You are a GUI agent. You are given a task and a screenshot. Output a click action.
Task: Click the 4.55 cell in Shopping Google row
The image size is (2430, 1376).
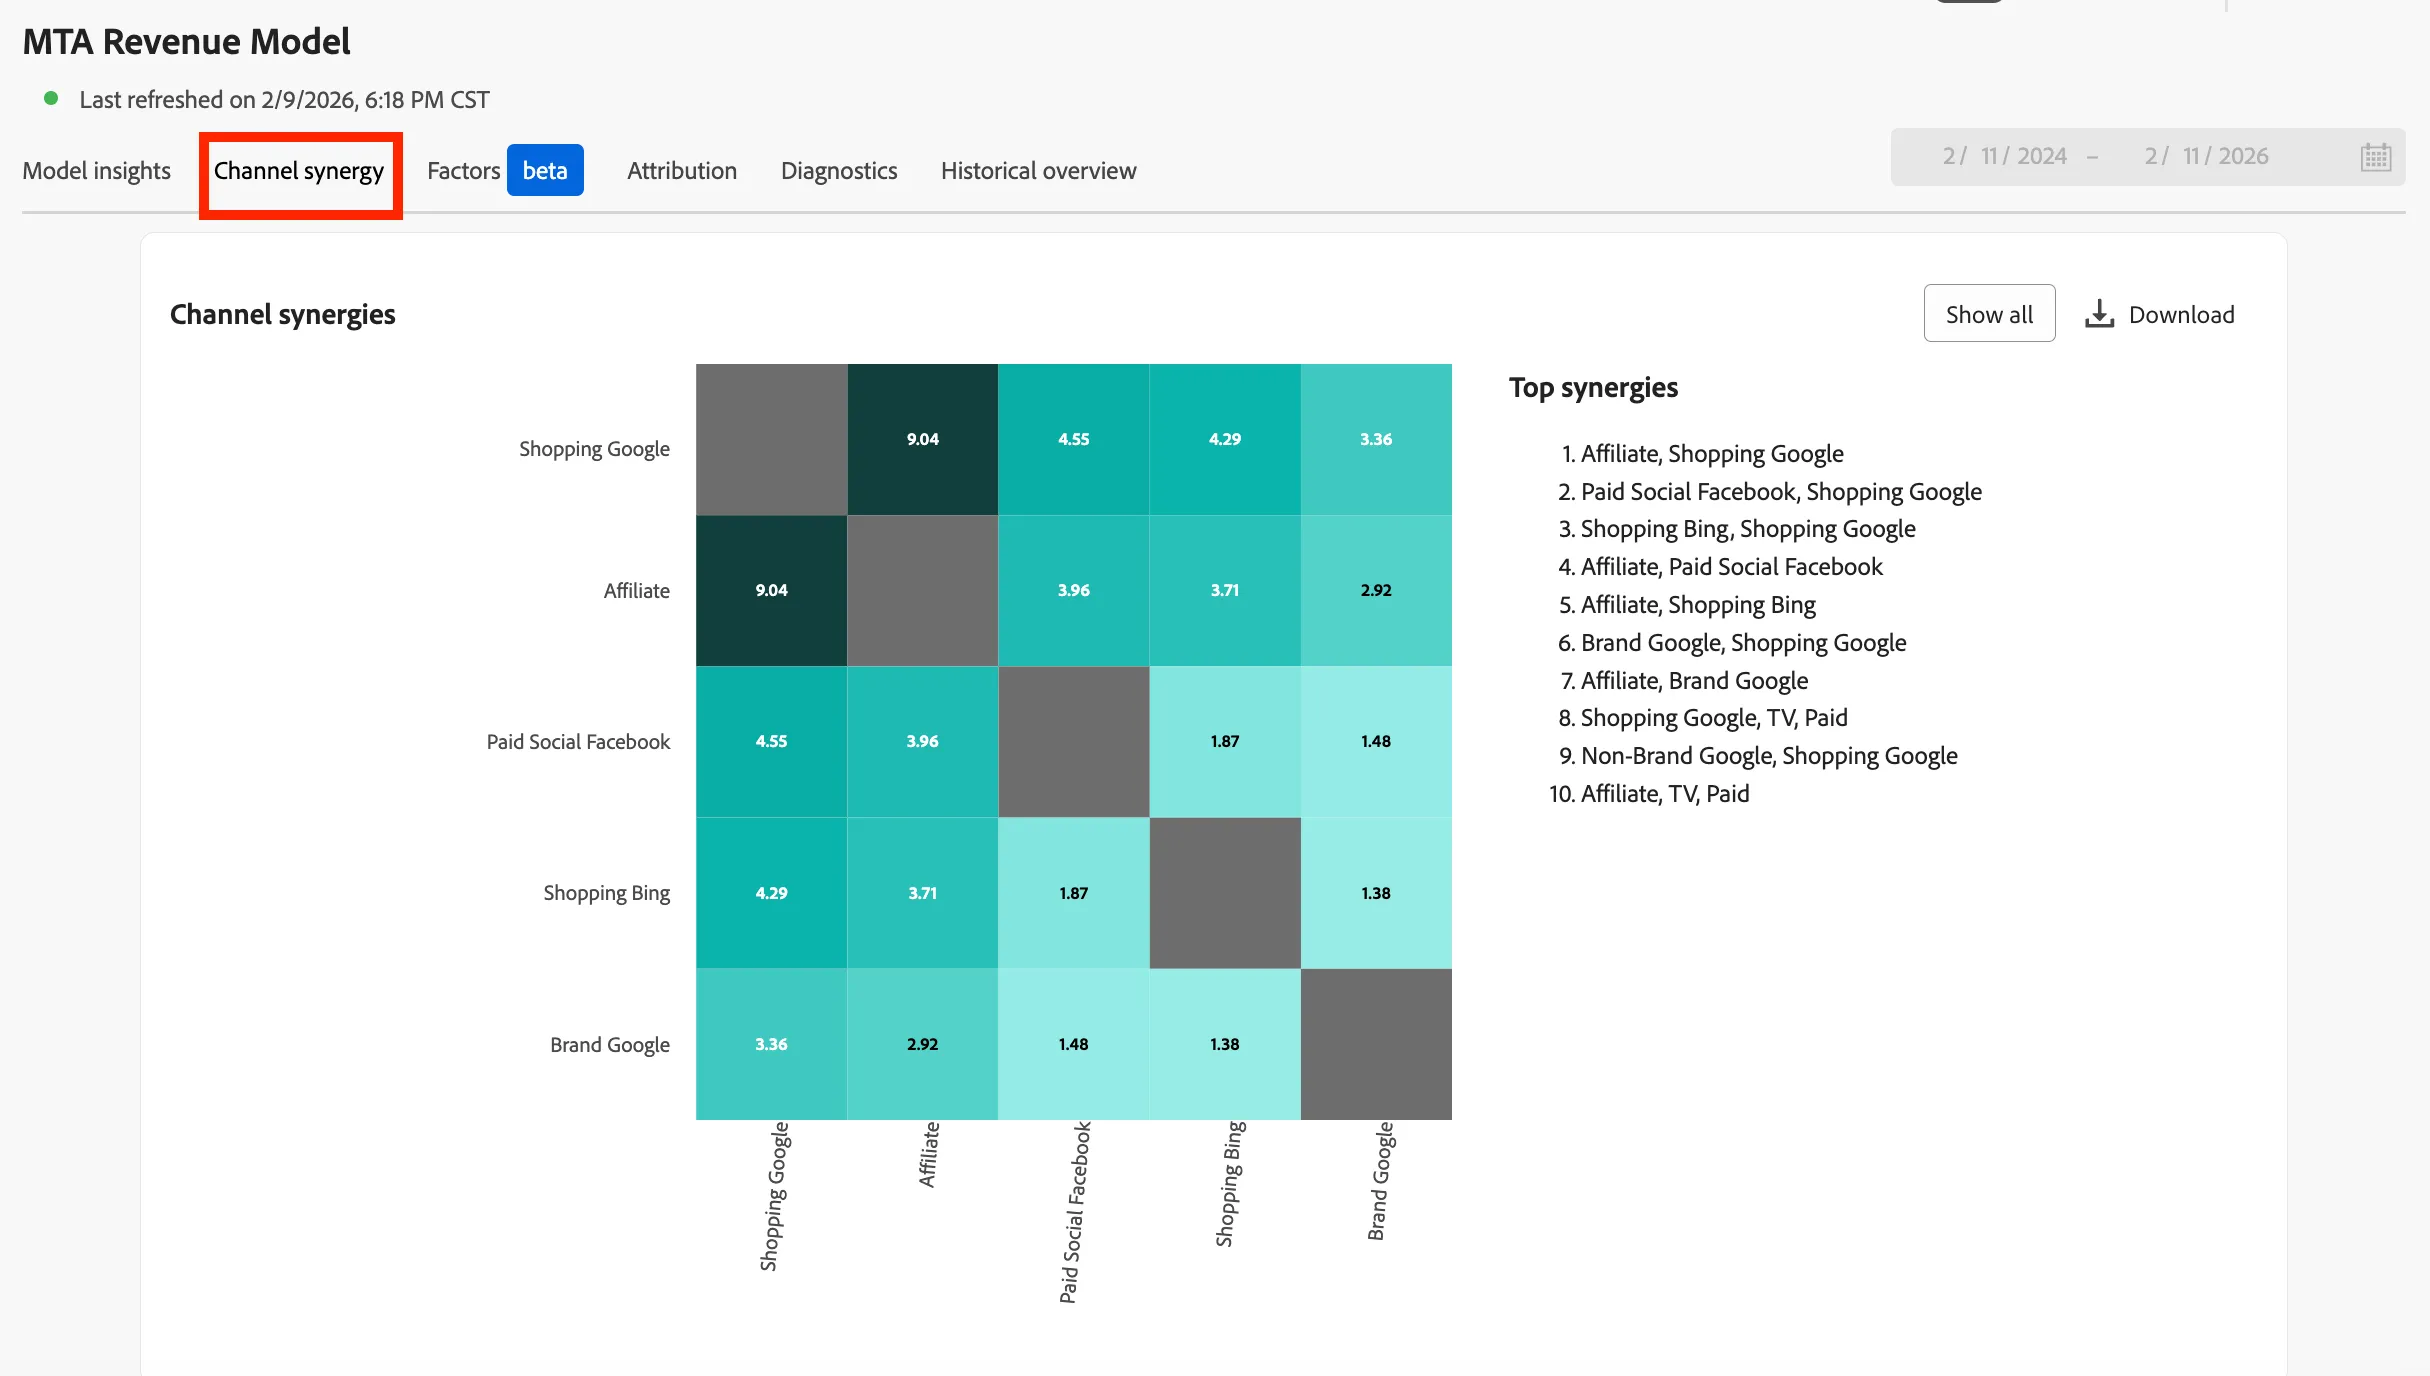coord(1074,439)
